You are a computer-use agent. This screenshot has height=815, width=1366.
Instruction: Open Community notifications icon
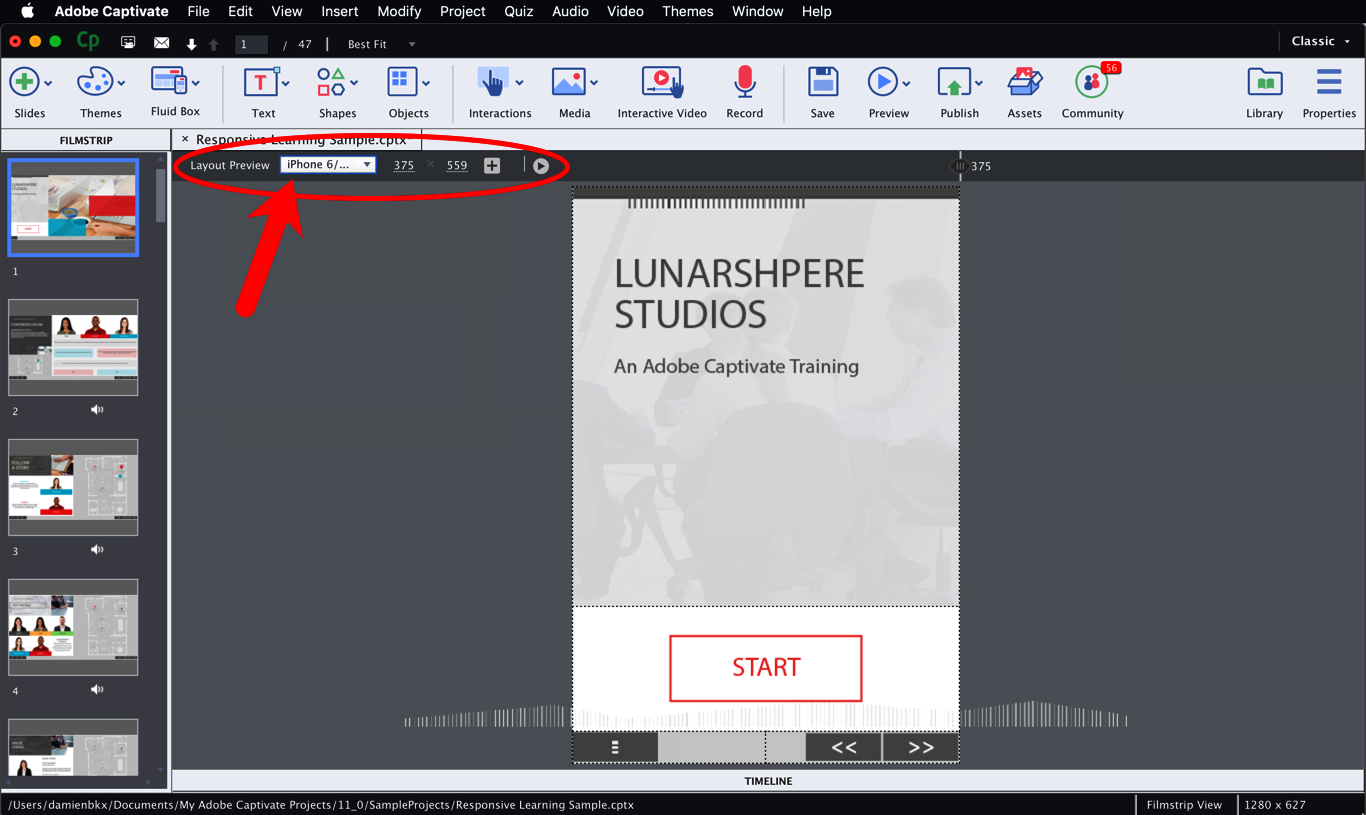pos(1091,82)
